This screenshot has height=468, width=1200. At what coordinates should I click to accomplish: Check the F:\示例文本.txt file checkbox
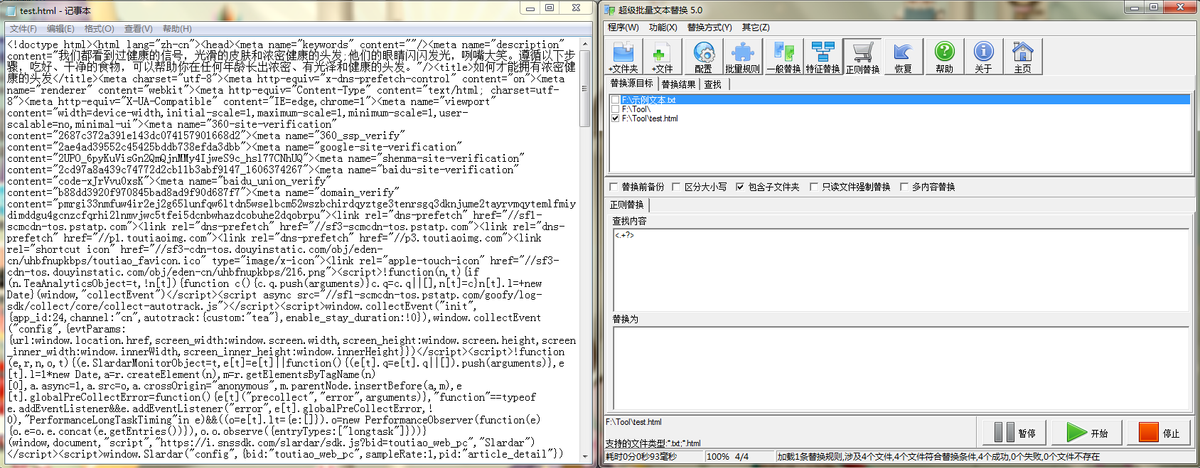[x=614, y=100]
